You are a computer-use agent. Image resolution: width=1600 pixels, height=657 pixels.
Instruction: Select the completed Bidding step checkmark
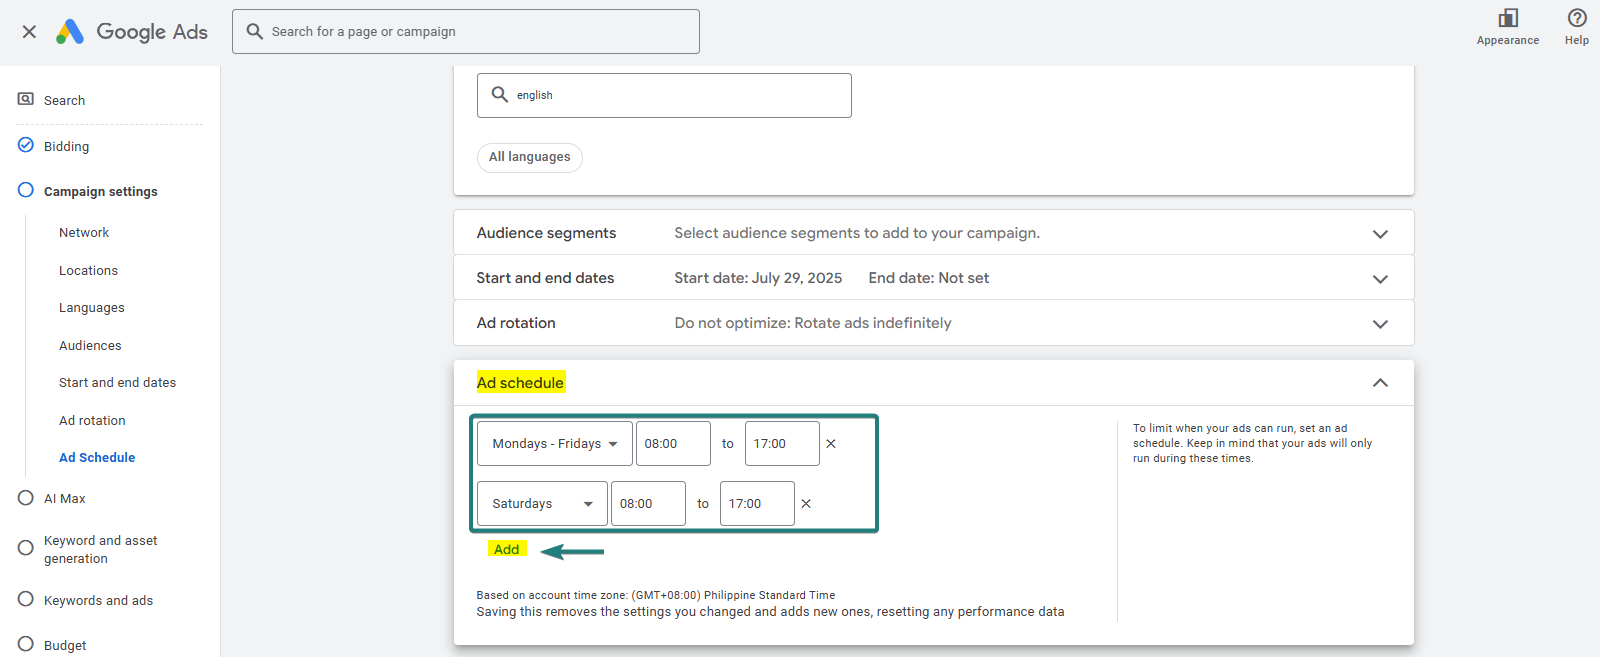[26, 145]
